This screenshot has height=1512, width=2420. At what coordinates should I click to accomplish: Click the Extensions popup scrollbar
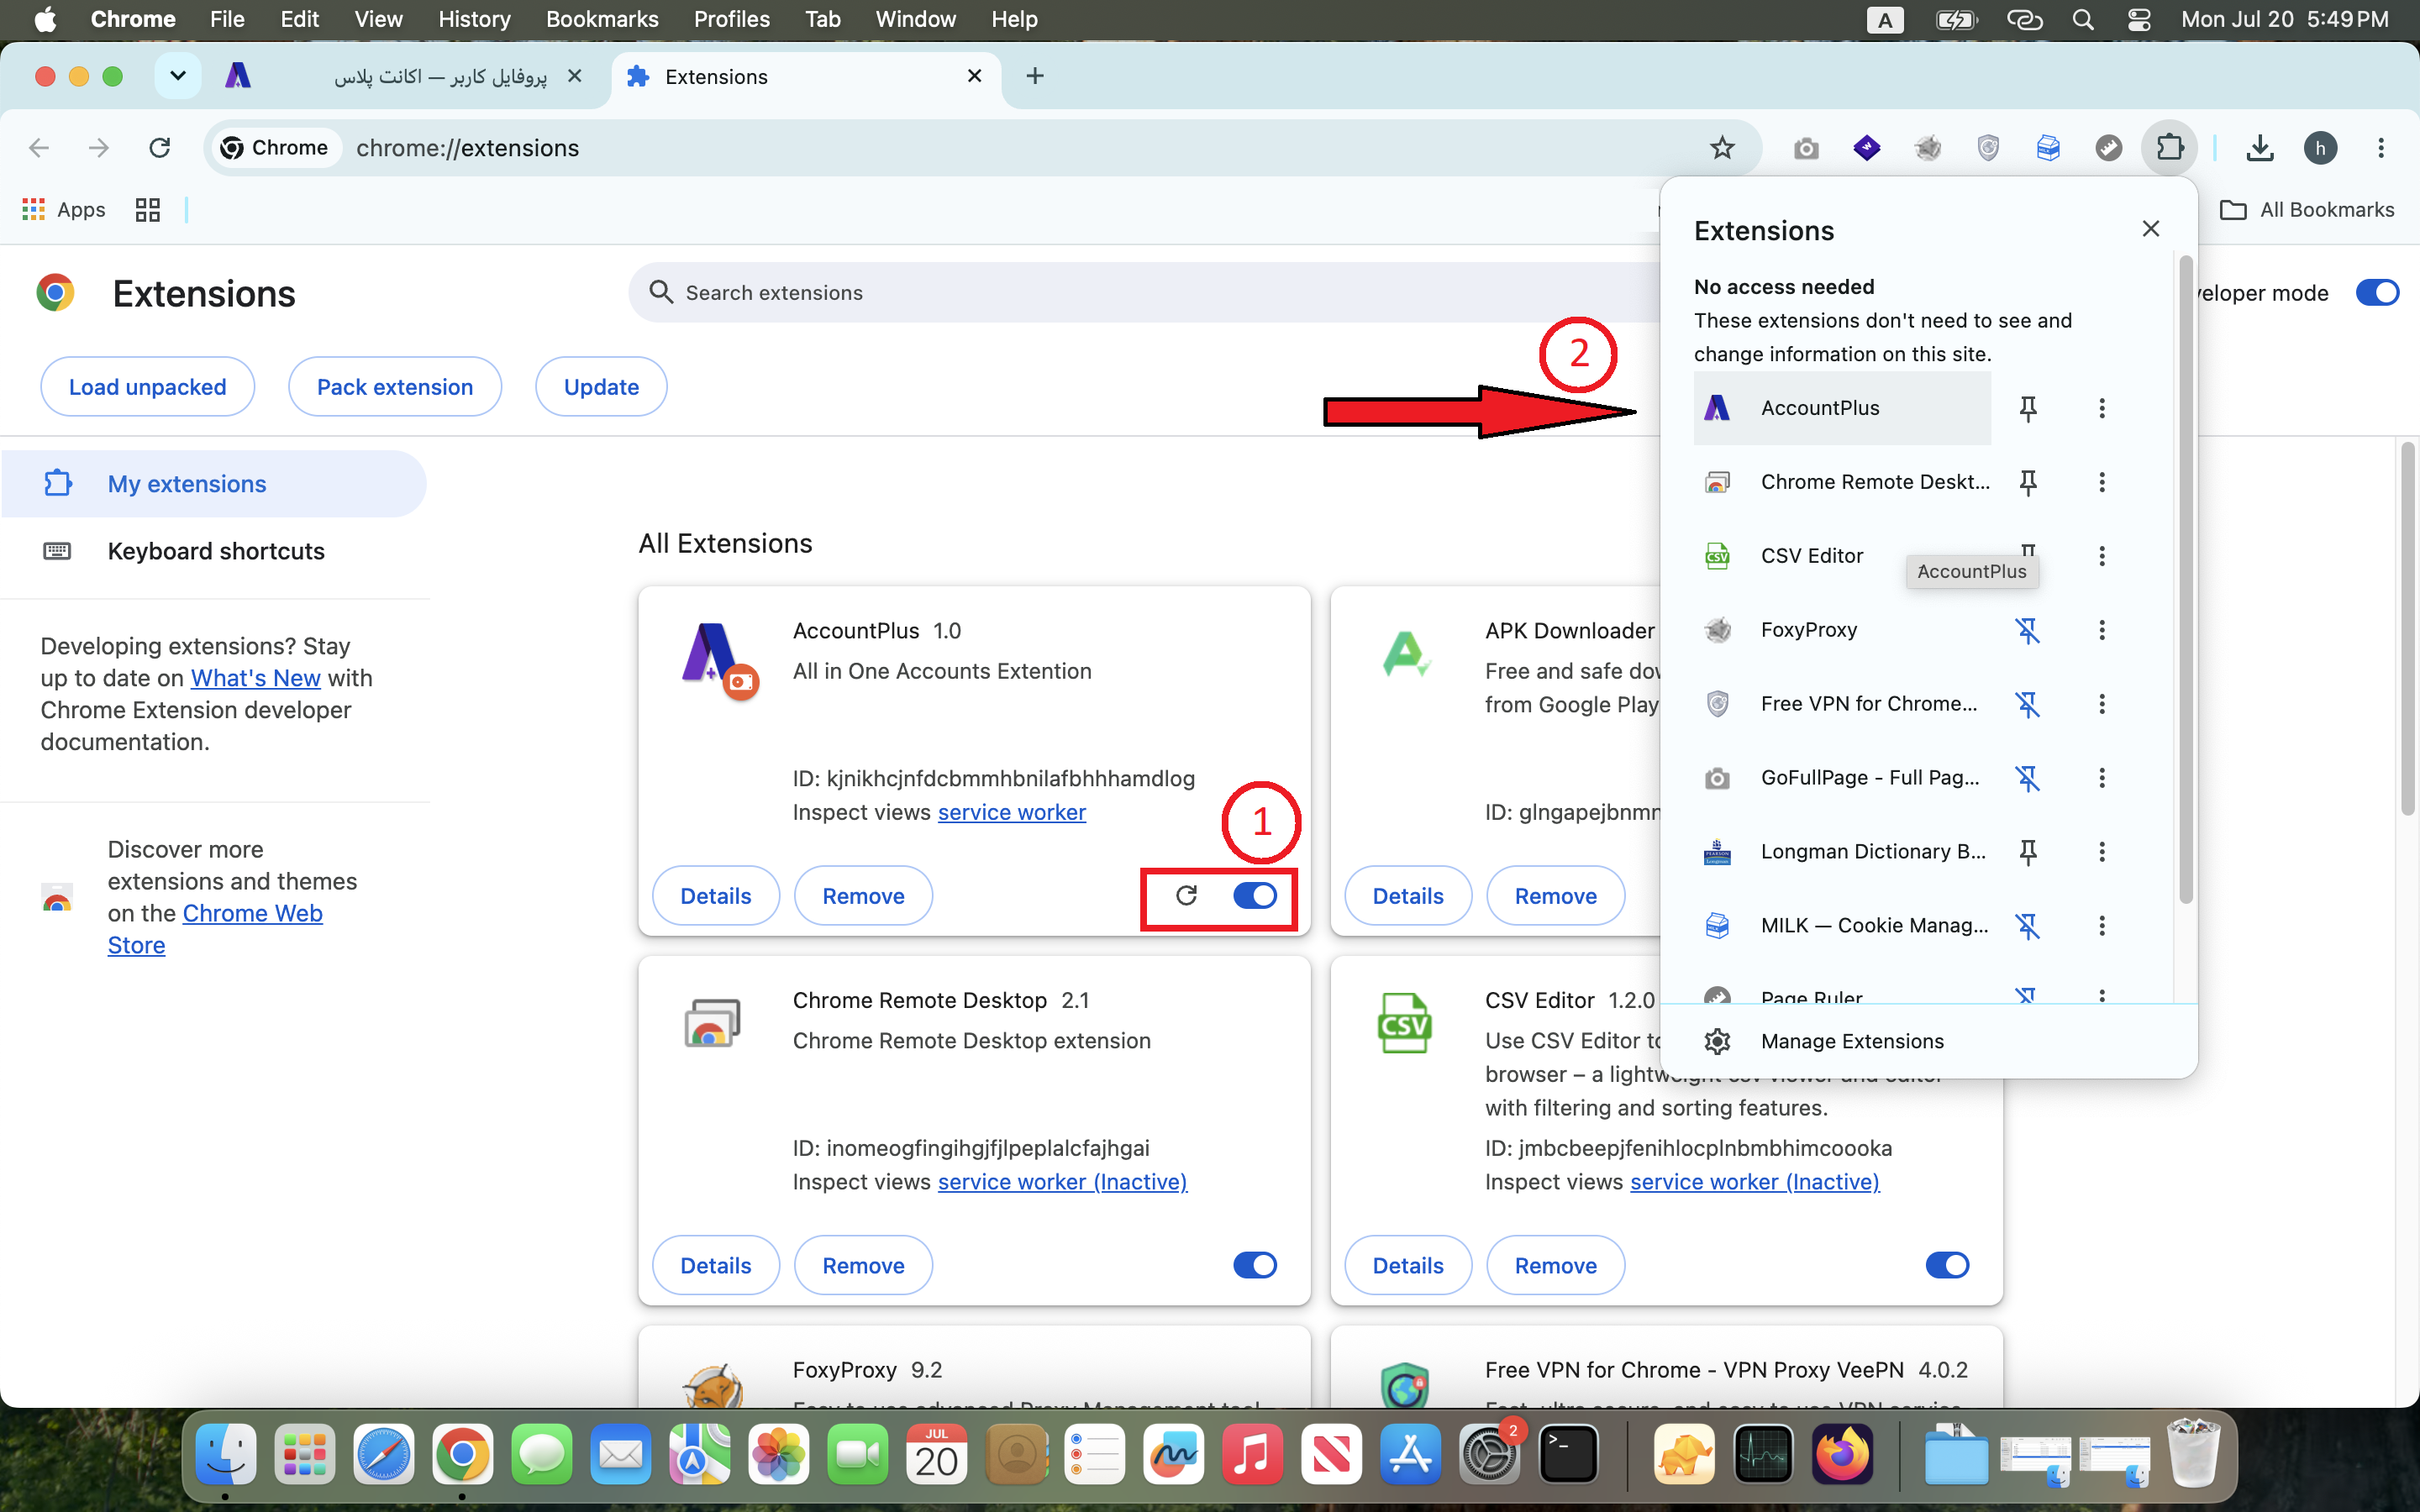[x=2186, y=580]
